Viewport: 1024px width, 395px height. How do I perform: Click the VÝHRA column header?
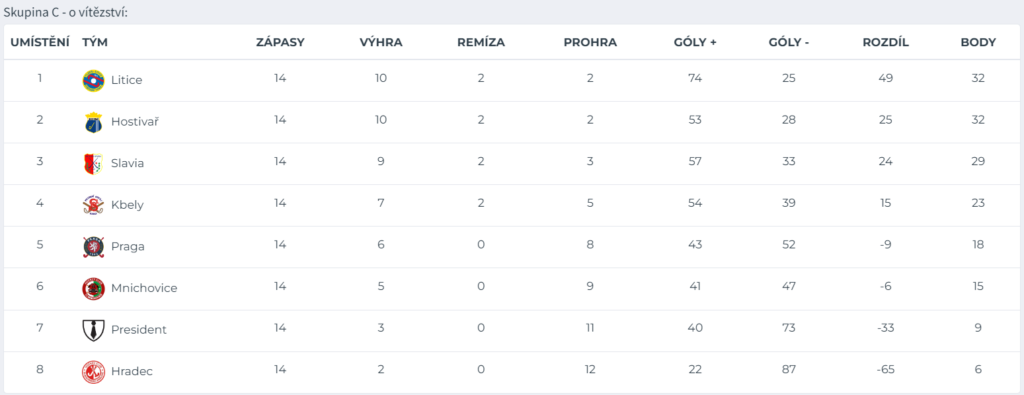(x=381, y=42)
